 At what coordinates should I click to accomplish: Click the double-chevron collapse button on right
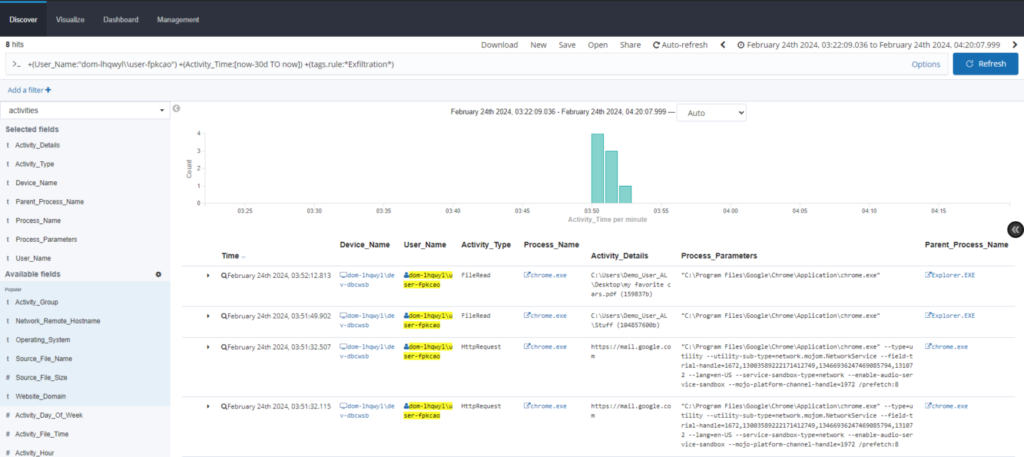click(1015, 229)
